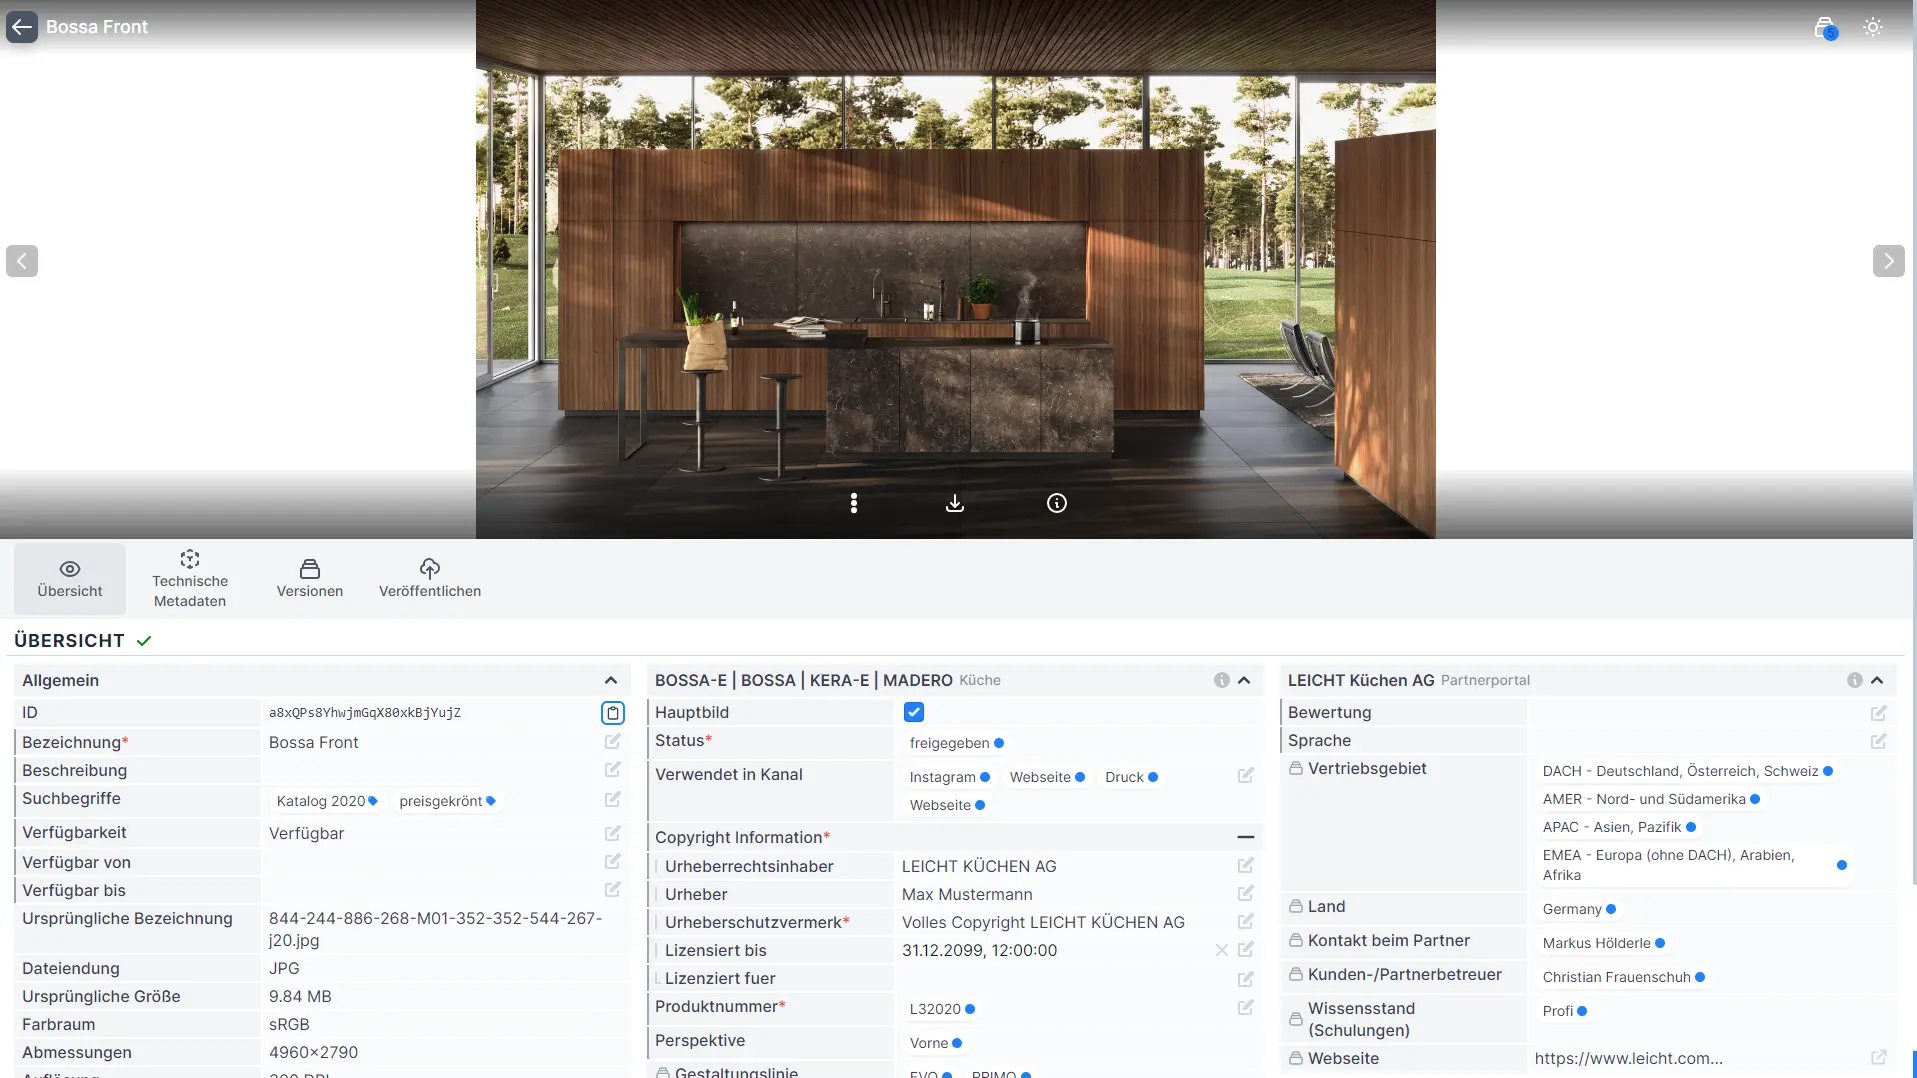Open the three-dot options menu below the image
1917x1078 pixels.
coord(853,503)
